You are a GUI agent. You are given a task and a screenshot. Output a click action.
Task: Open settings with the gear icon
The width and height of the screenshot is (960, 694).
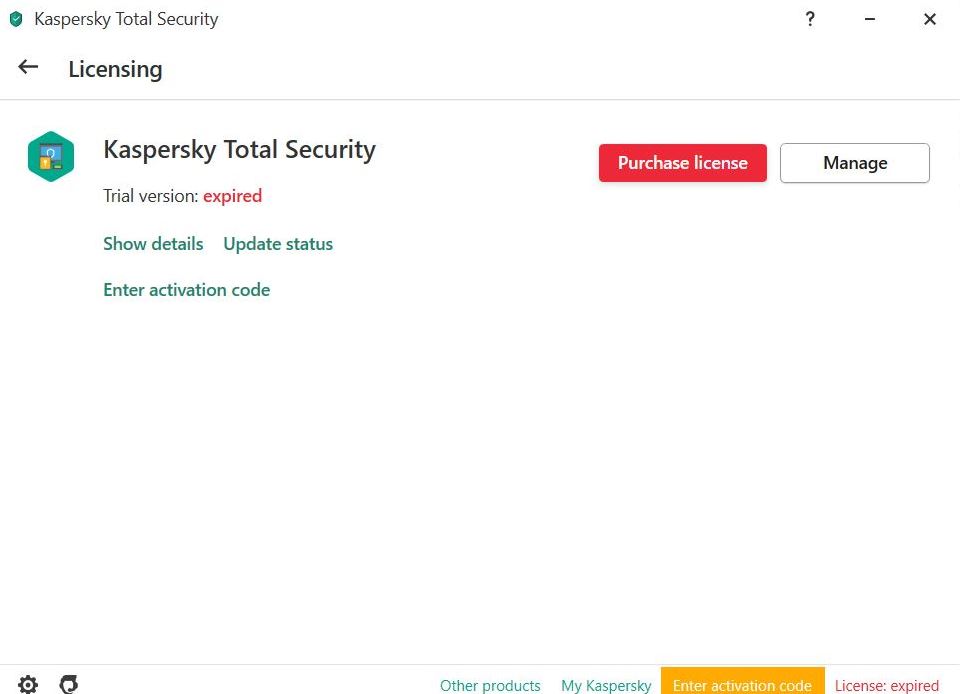[x=28, y=684]
